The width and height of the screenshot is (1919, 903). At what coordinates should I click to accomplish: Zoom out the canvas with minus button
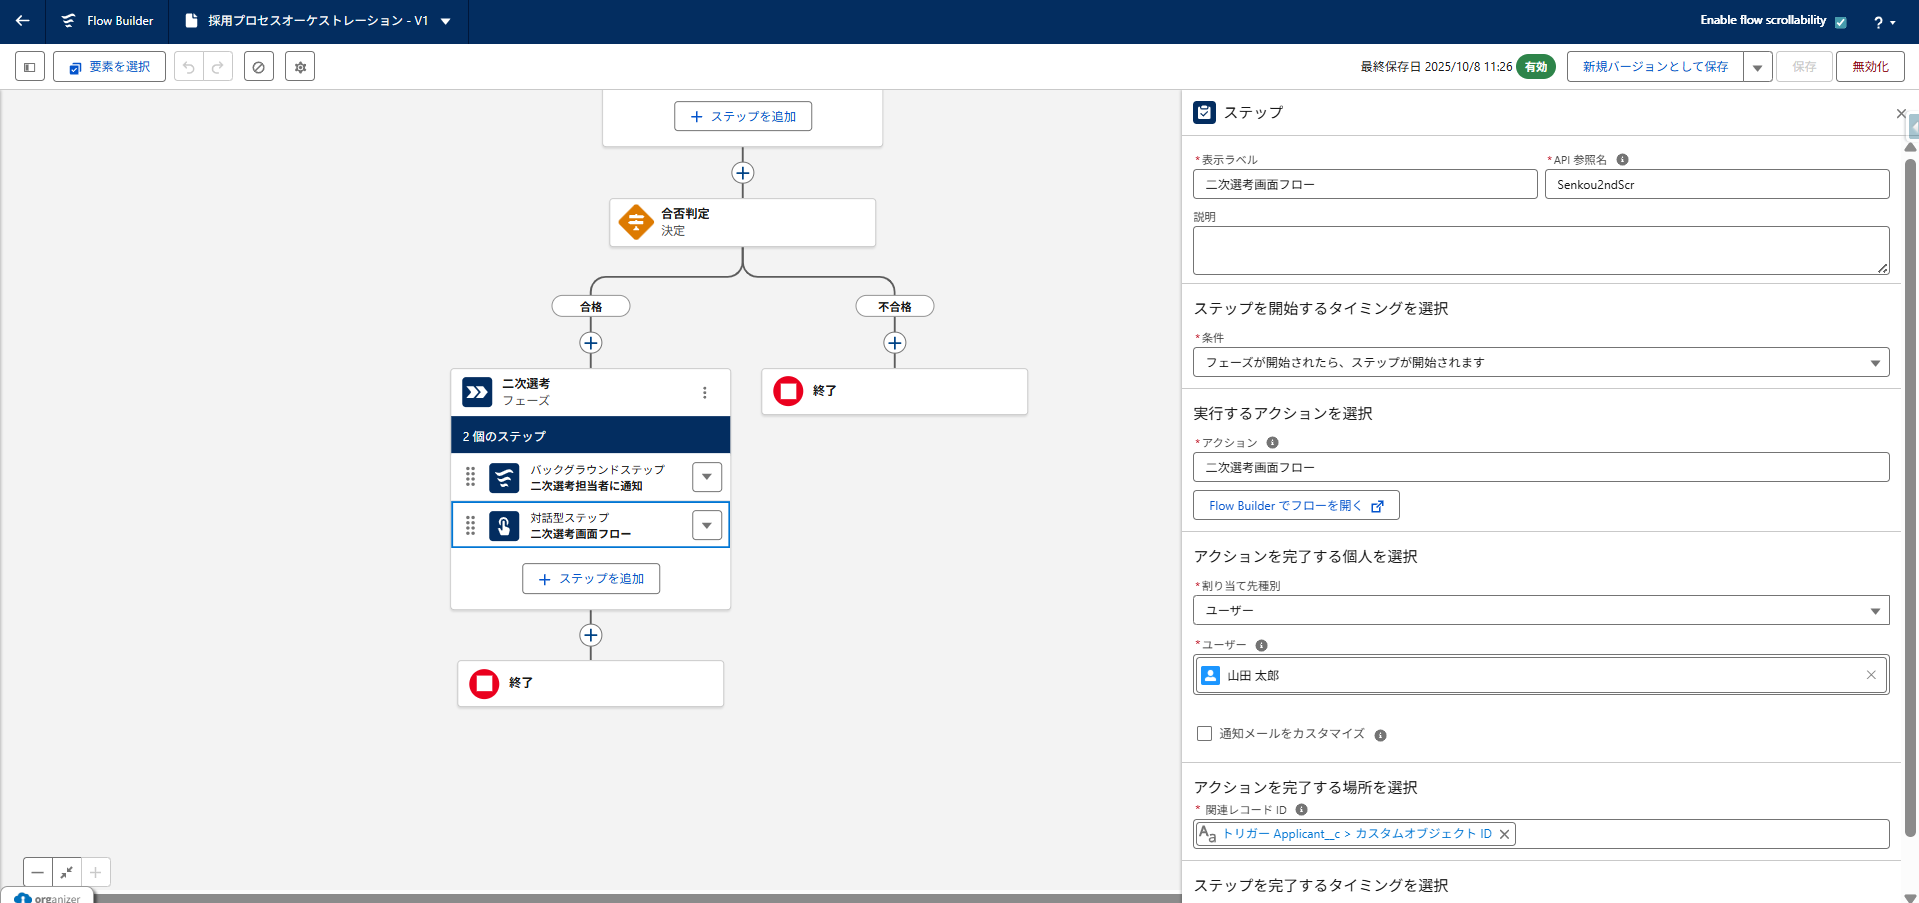point(38,872)
